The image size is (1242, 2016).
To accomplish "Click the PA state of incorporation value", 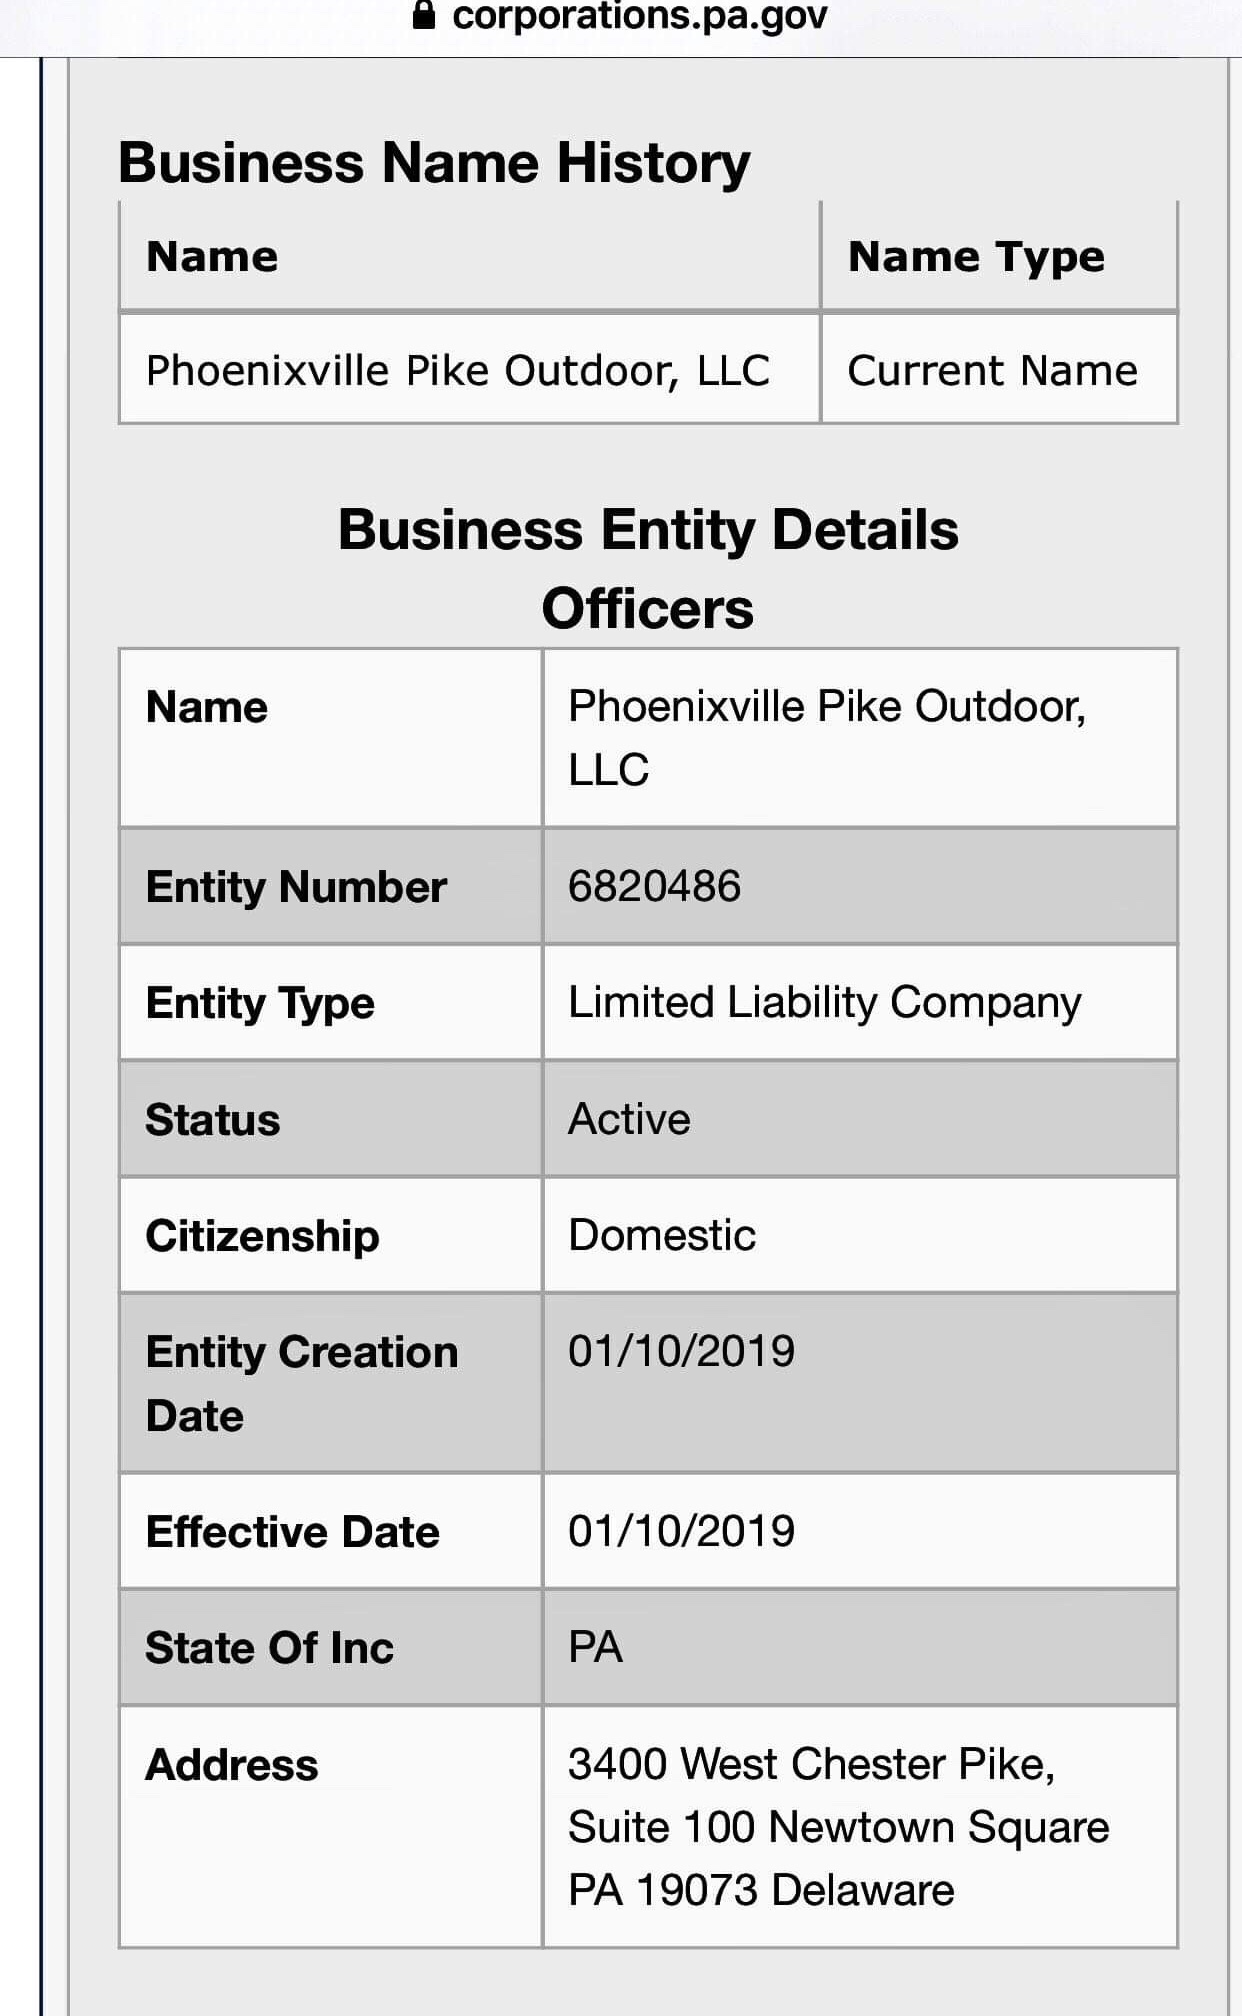I will tap(596, 1647).
